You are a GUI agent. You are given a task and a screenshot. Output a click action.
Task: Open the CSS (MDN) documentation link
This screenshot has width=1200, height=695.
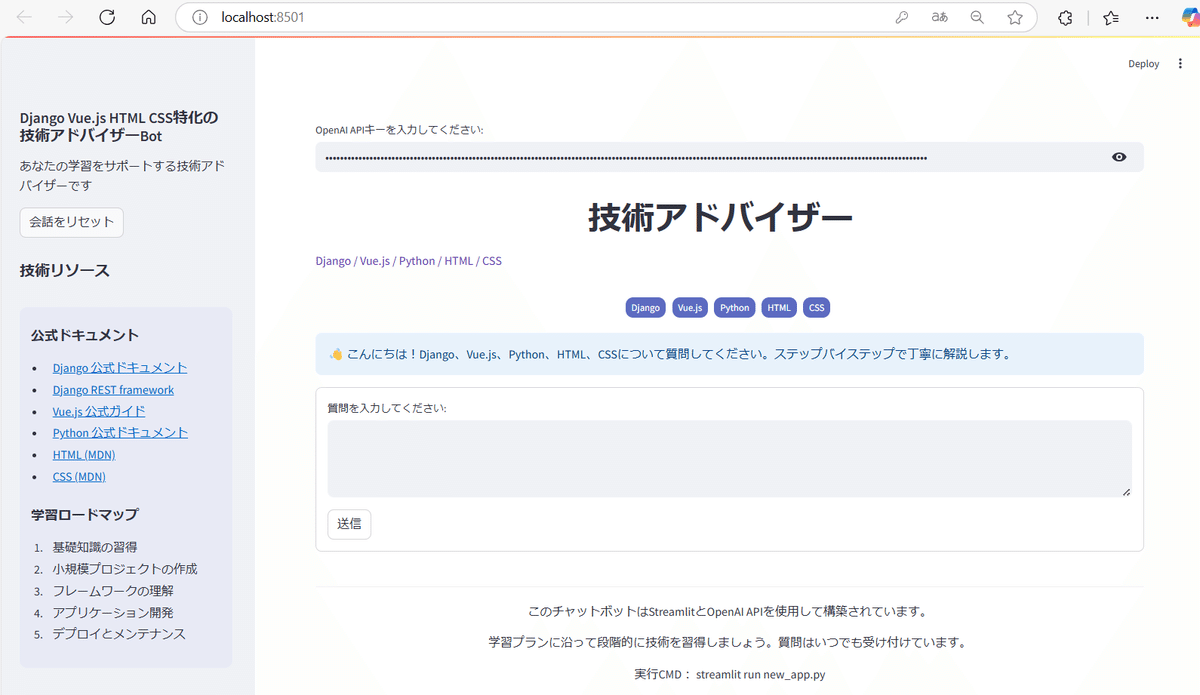coord(79,476)
